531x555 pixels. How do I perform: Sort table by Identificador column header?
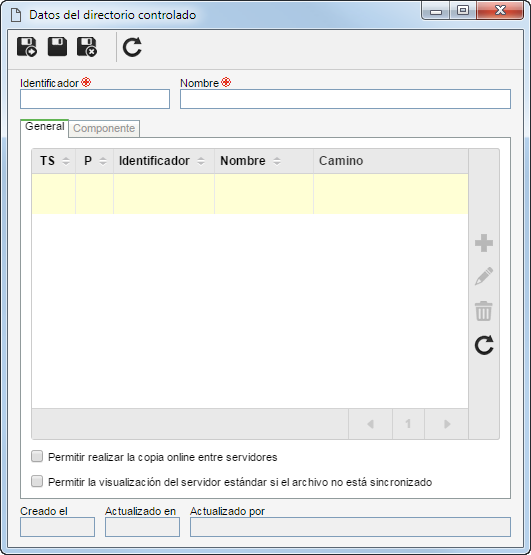point(164,161)
